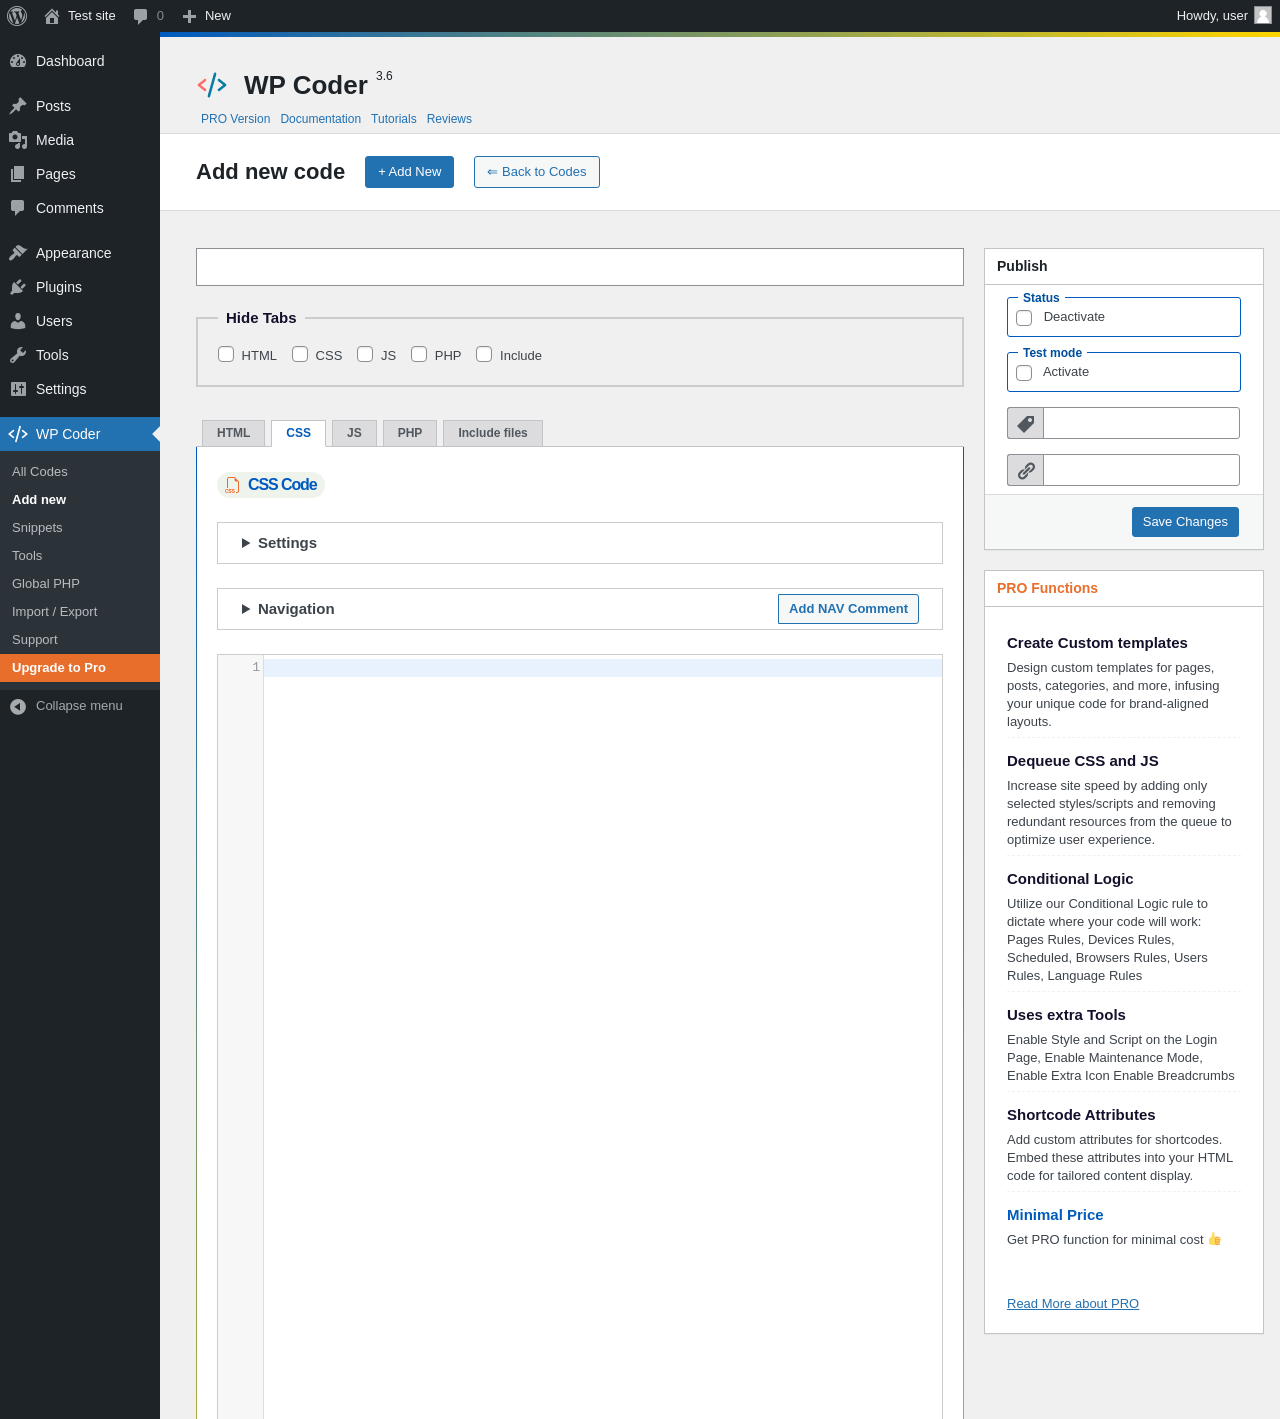Click the tag icon in Publish box
The width and height of the screenshot is (1280, 1419).
1026,423
